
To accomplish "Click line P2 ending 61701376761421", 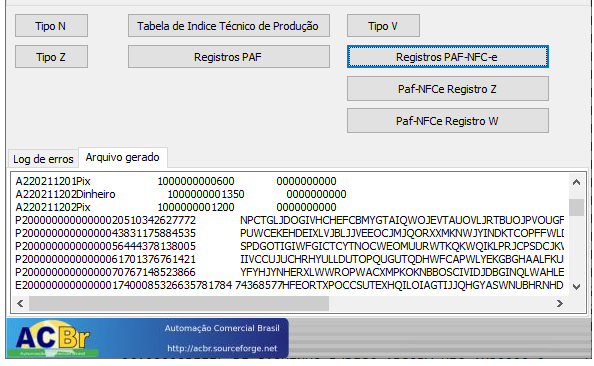I will (x=290, y=260).
